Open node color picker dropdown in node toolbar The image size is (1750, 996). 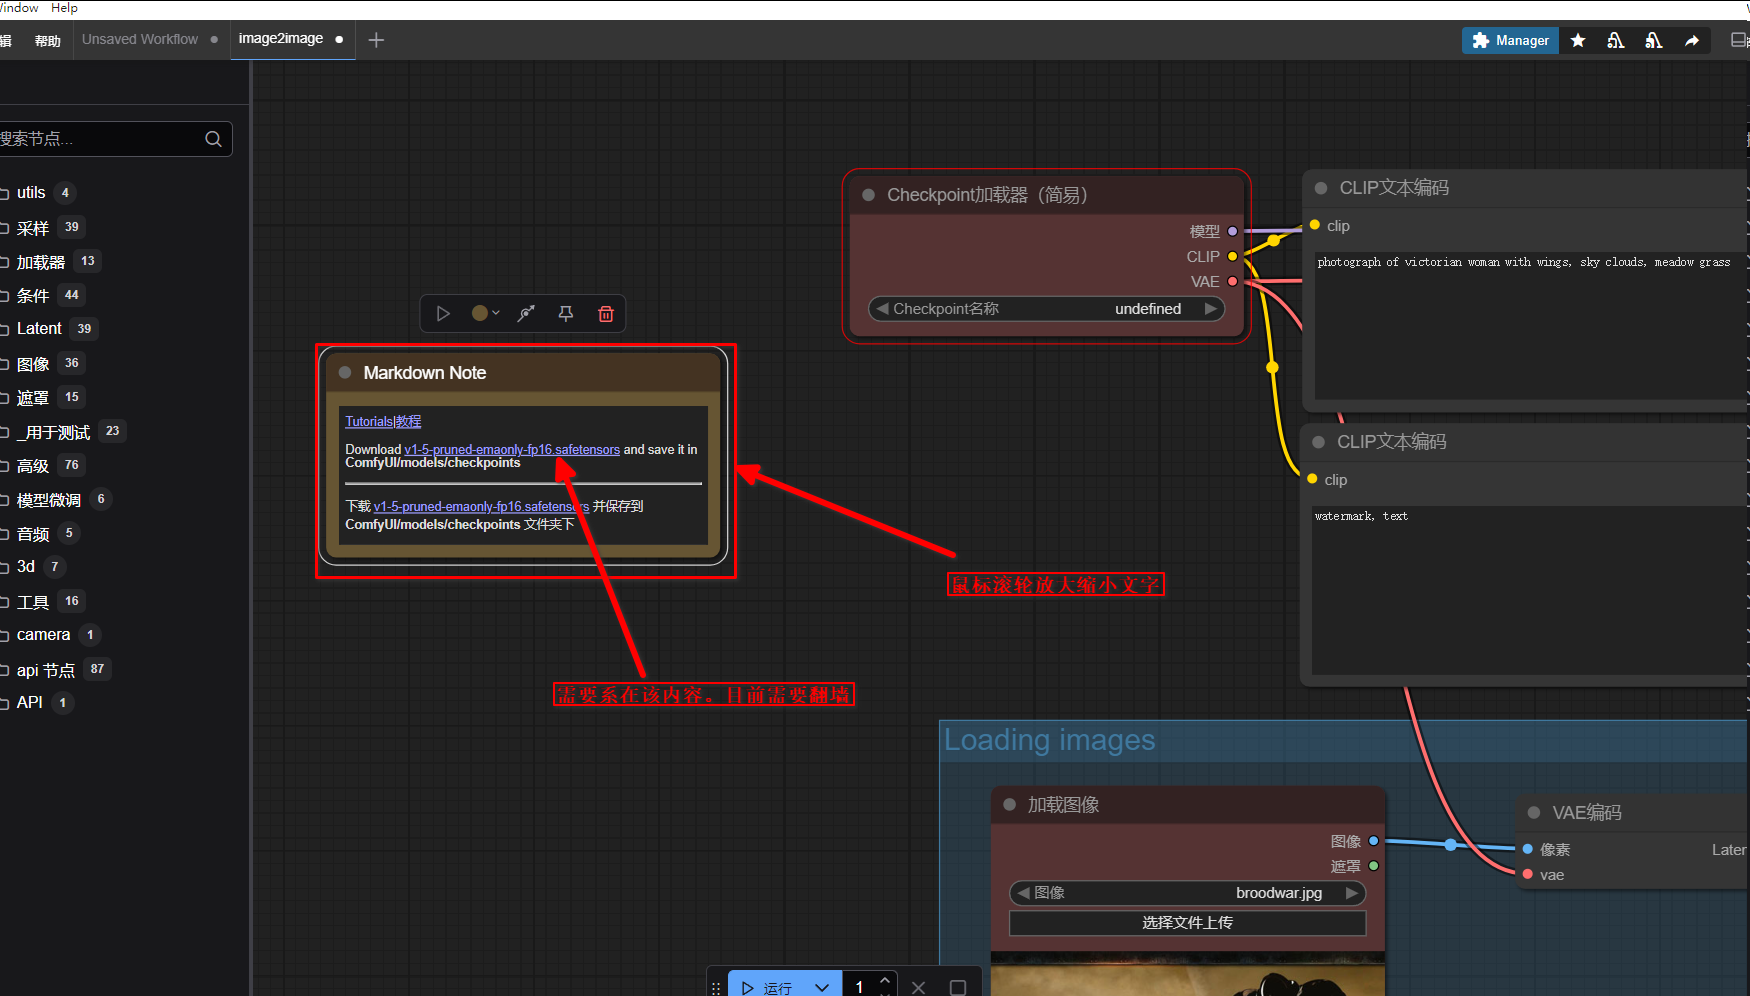click(x=485, y=314)
